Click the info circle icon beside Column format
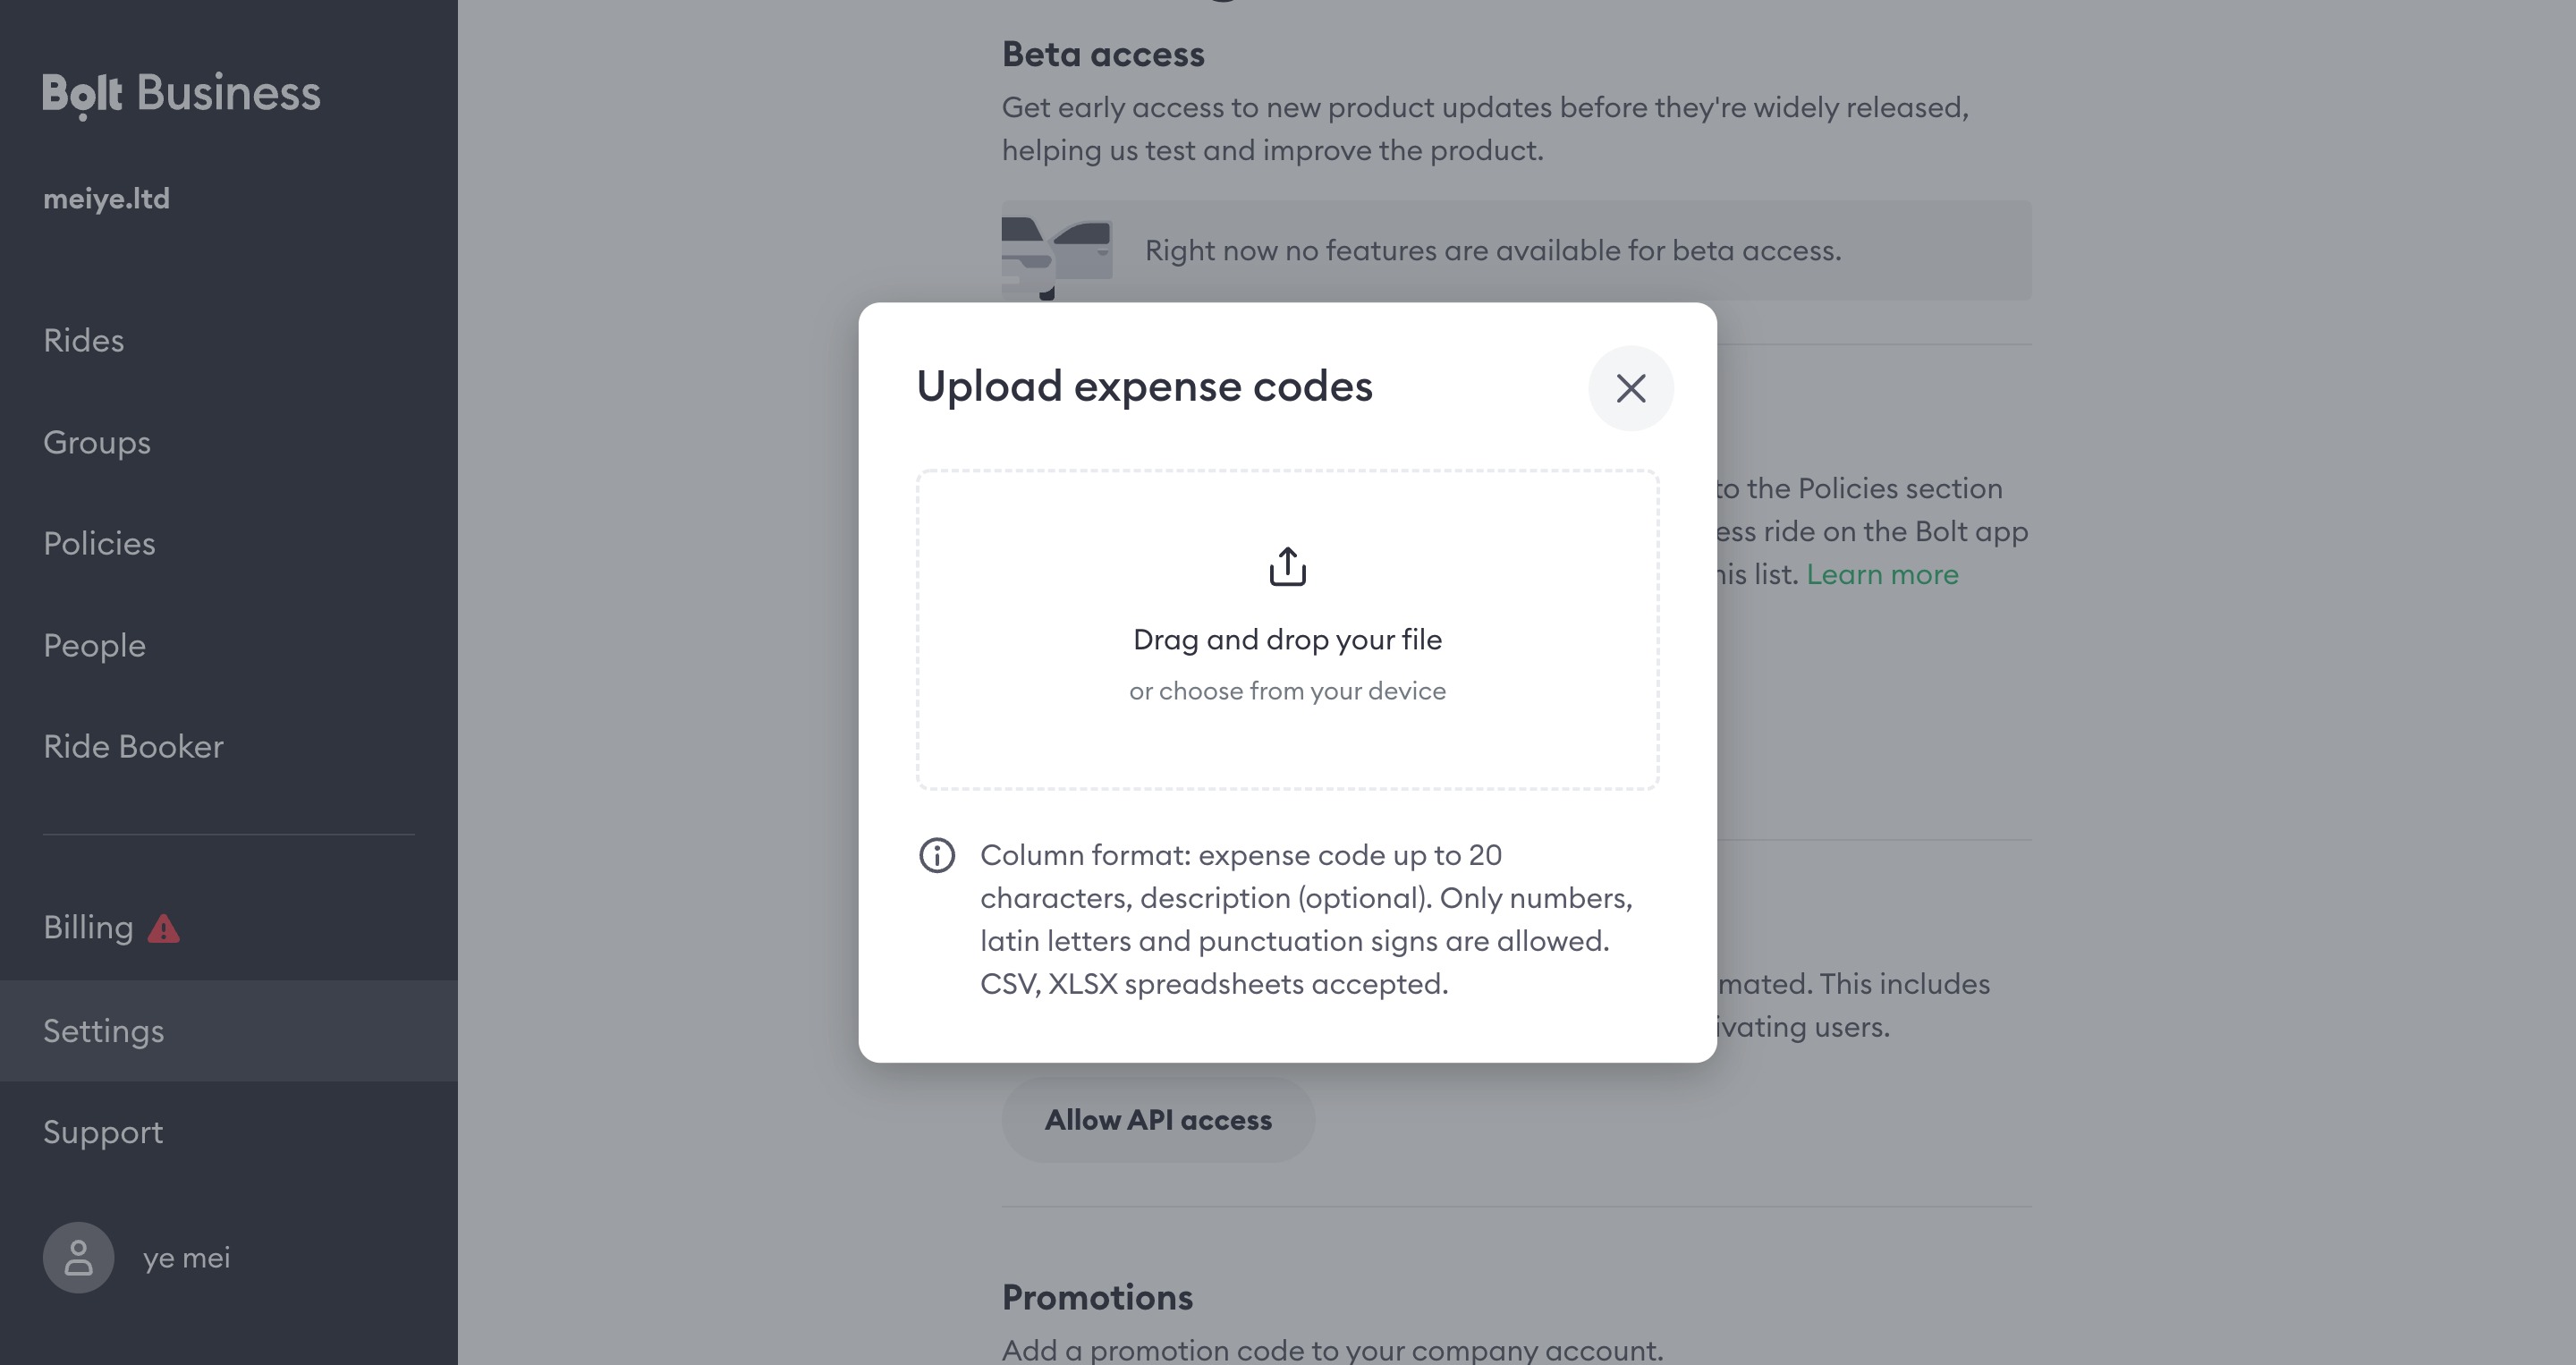2576x1365 pixels. pos(937,855)
